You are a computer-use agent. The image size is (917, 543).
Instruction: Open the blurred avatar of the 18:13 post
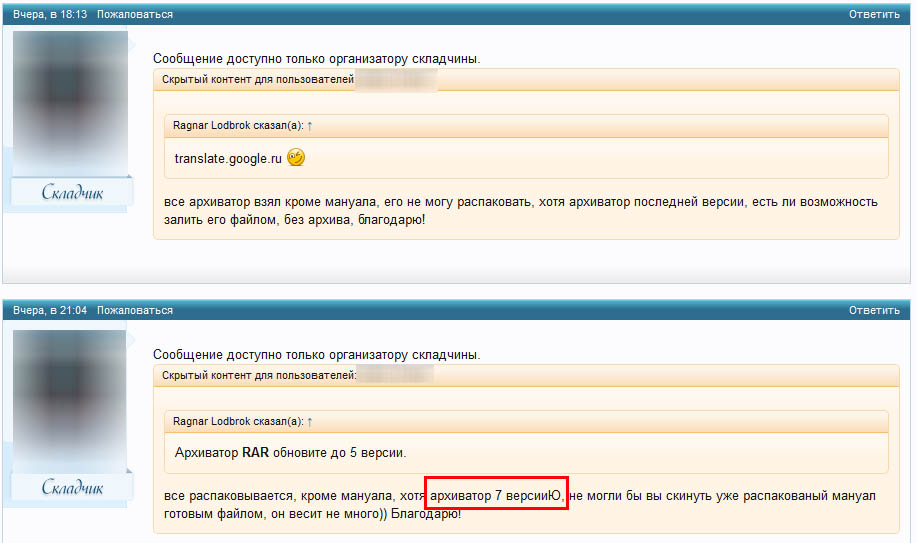click(x=70, y=104)
